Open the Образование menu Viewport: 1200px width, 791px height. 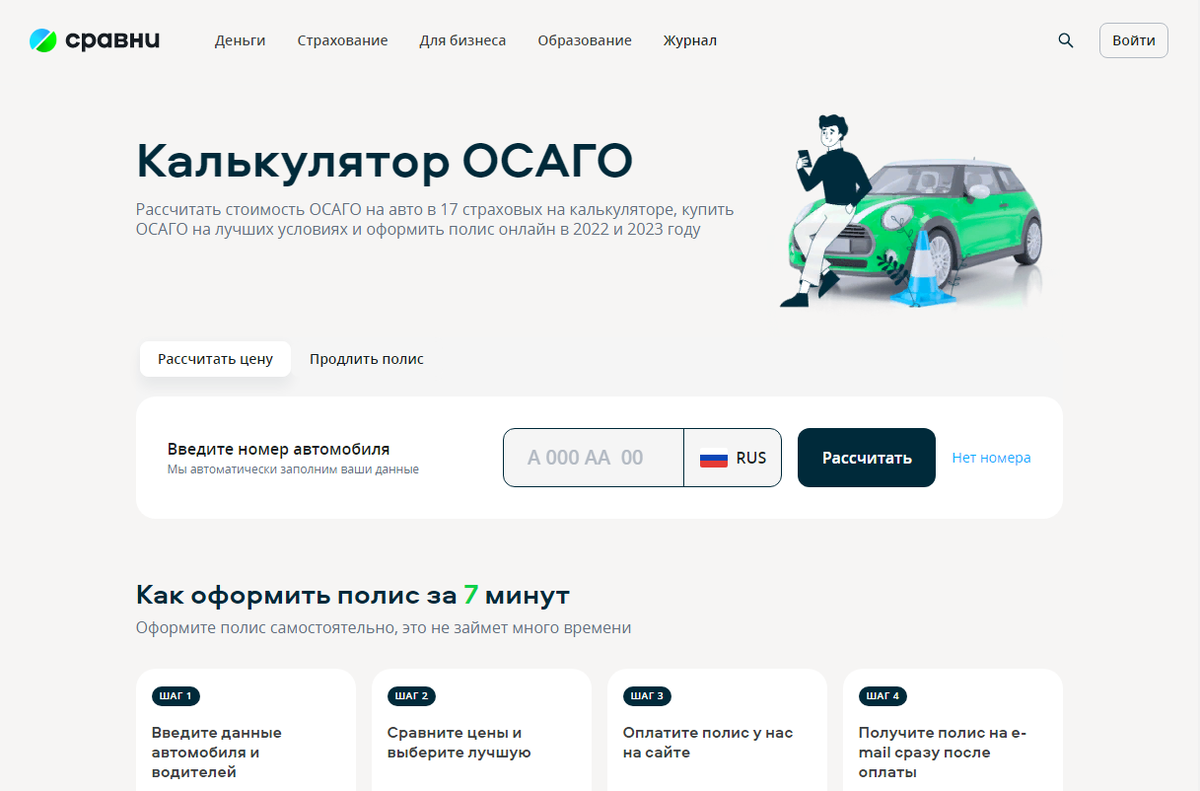(x=584, y=41)
